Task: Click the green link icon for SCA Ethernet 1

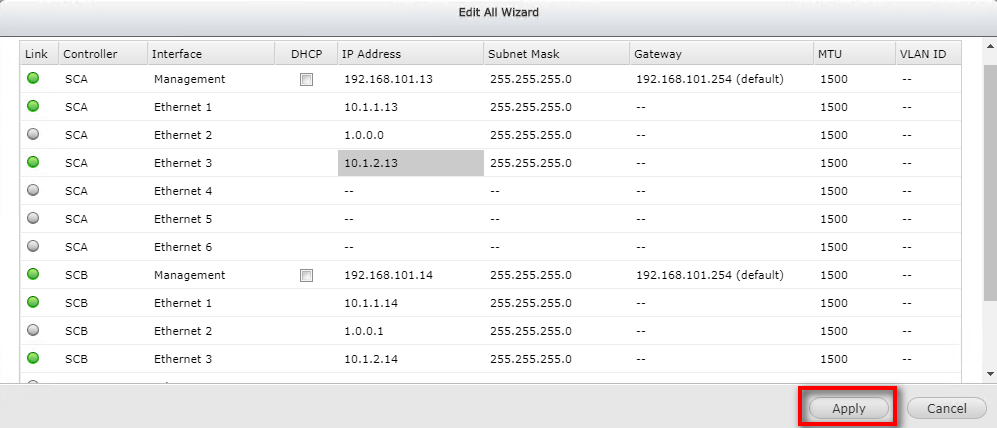Action: [x=32, y=106]
